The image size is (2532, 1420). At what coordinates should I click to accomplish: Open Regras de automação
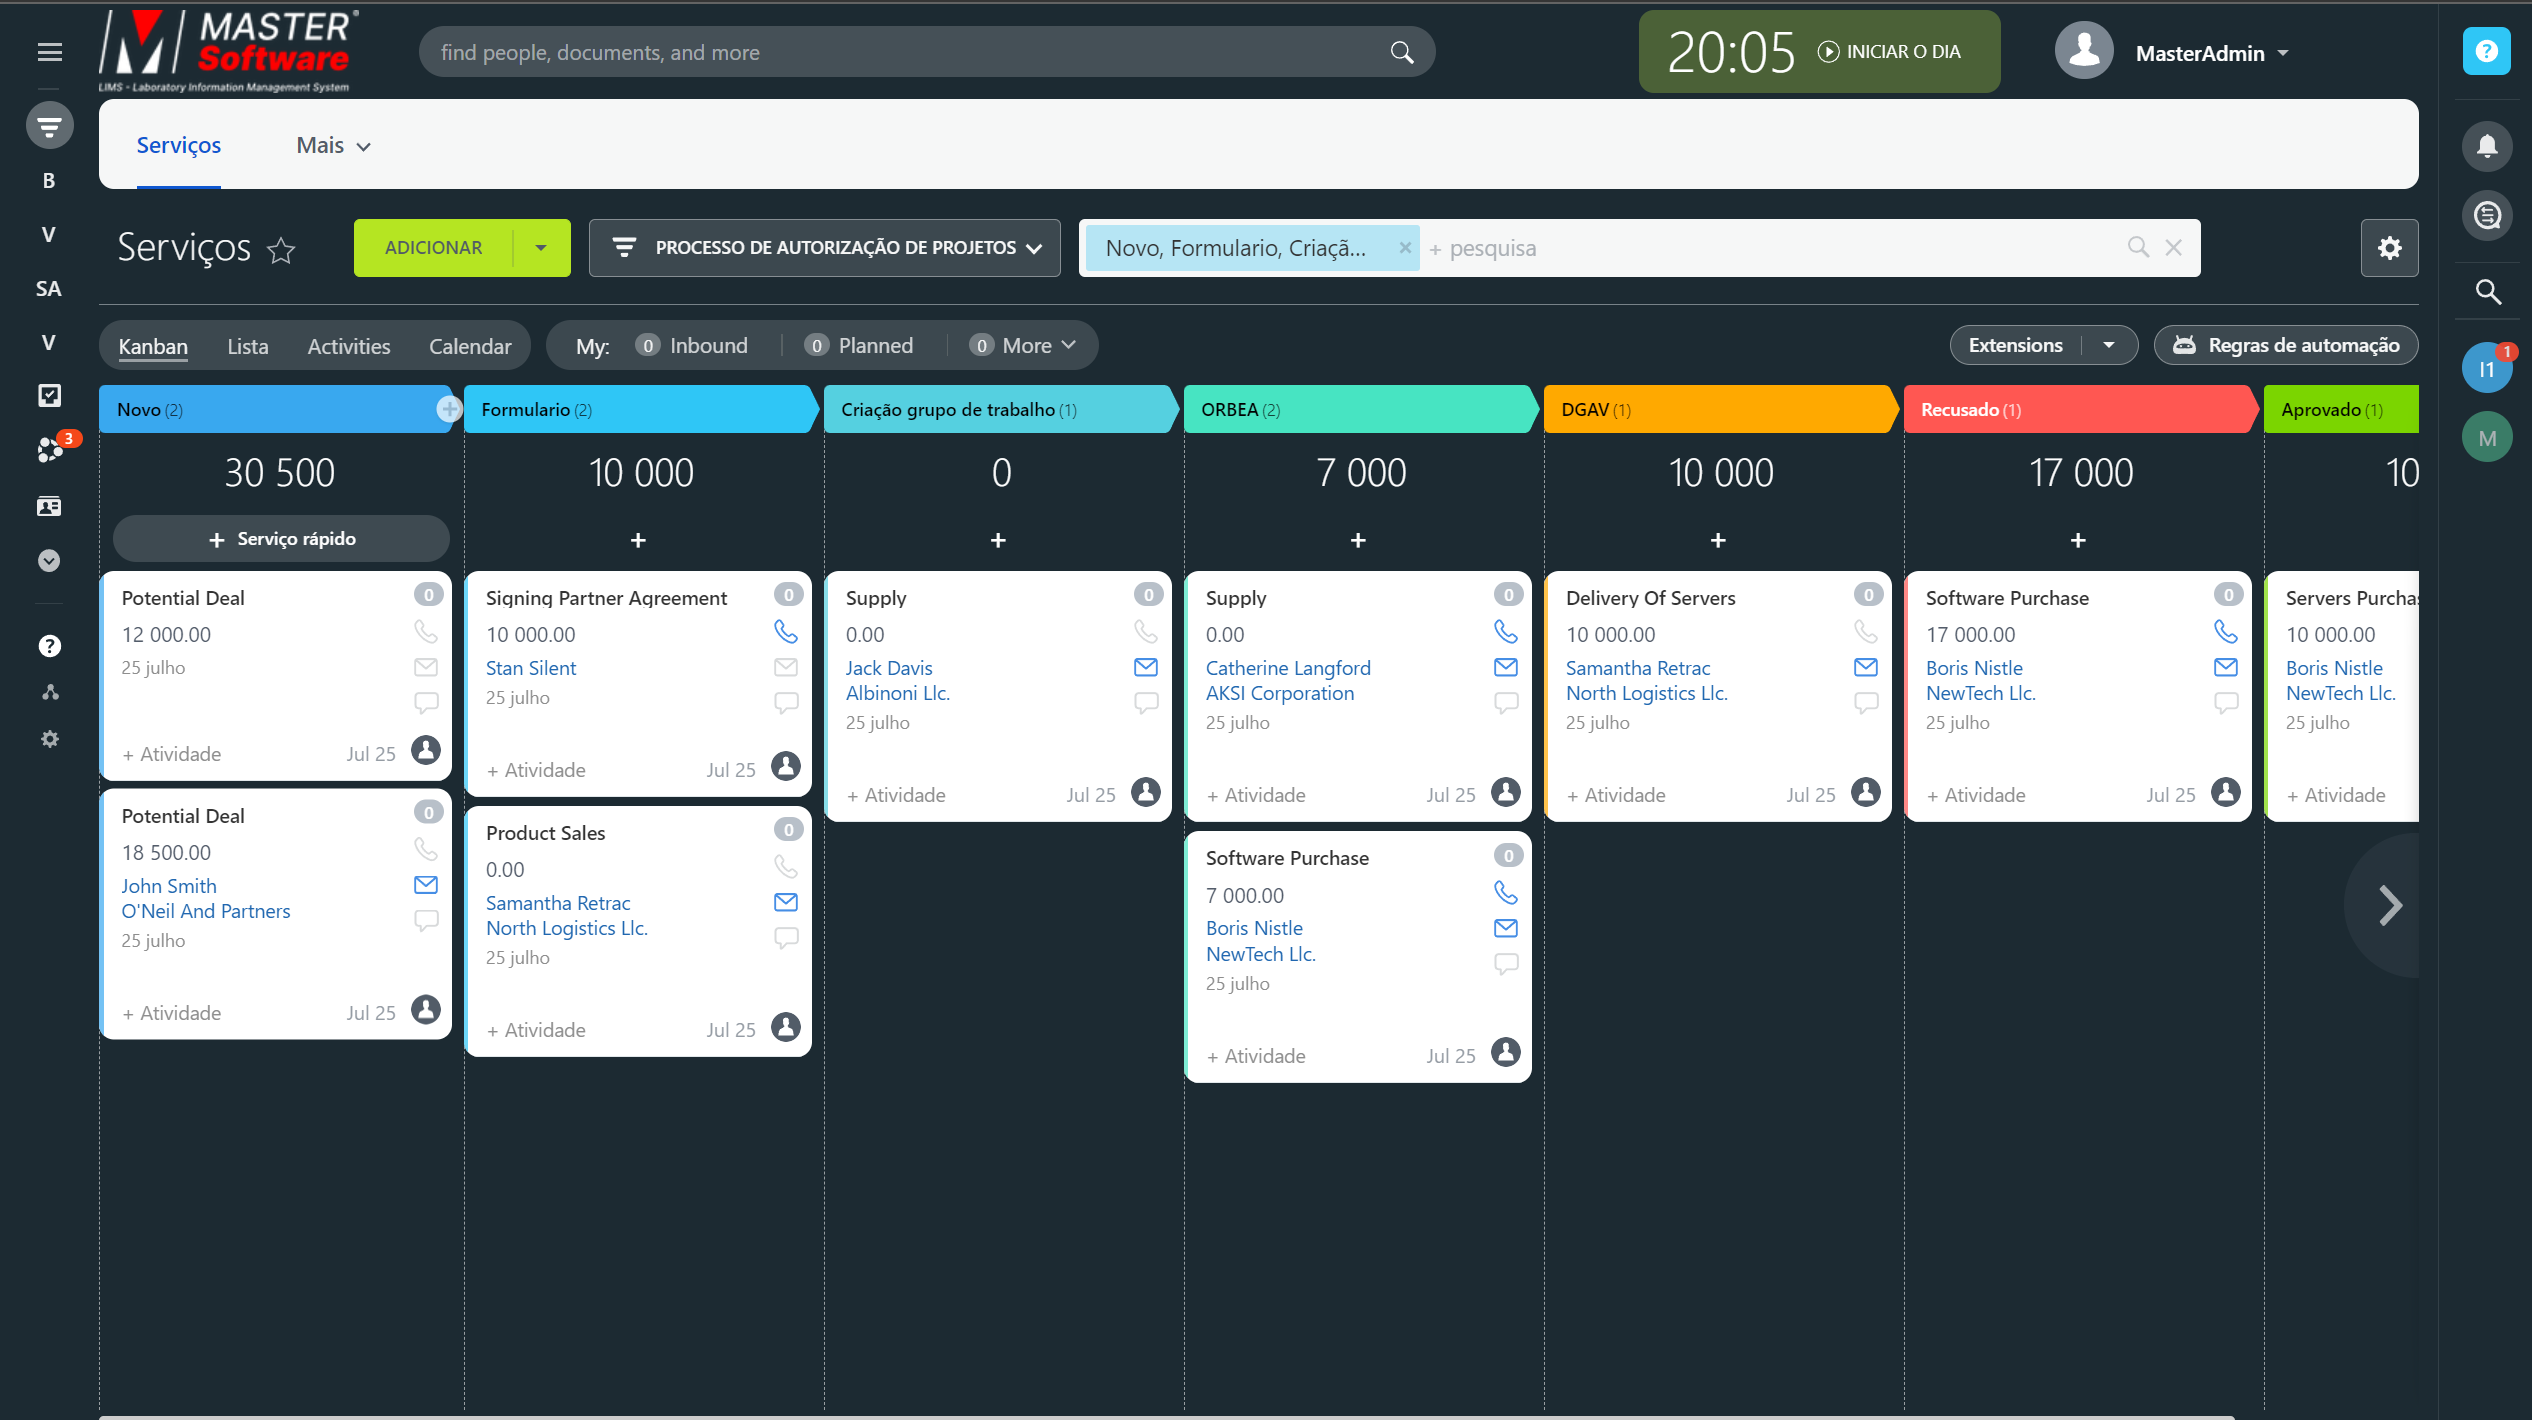pos(2286,346)
